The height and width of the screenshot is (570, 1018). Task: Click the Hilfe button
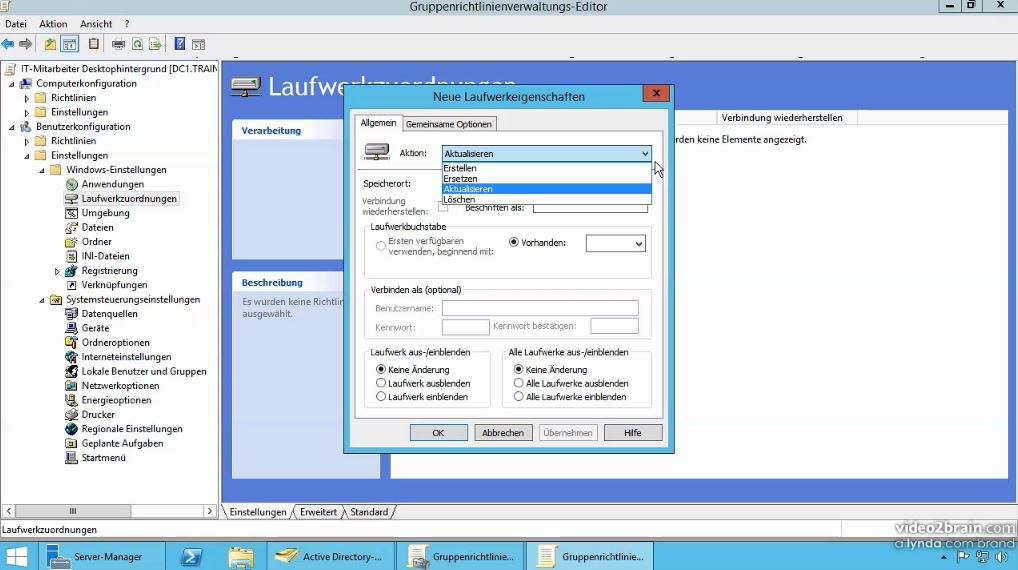click(632, 433)
